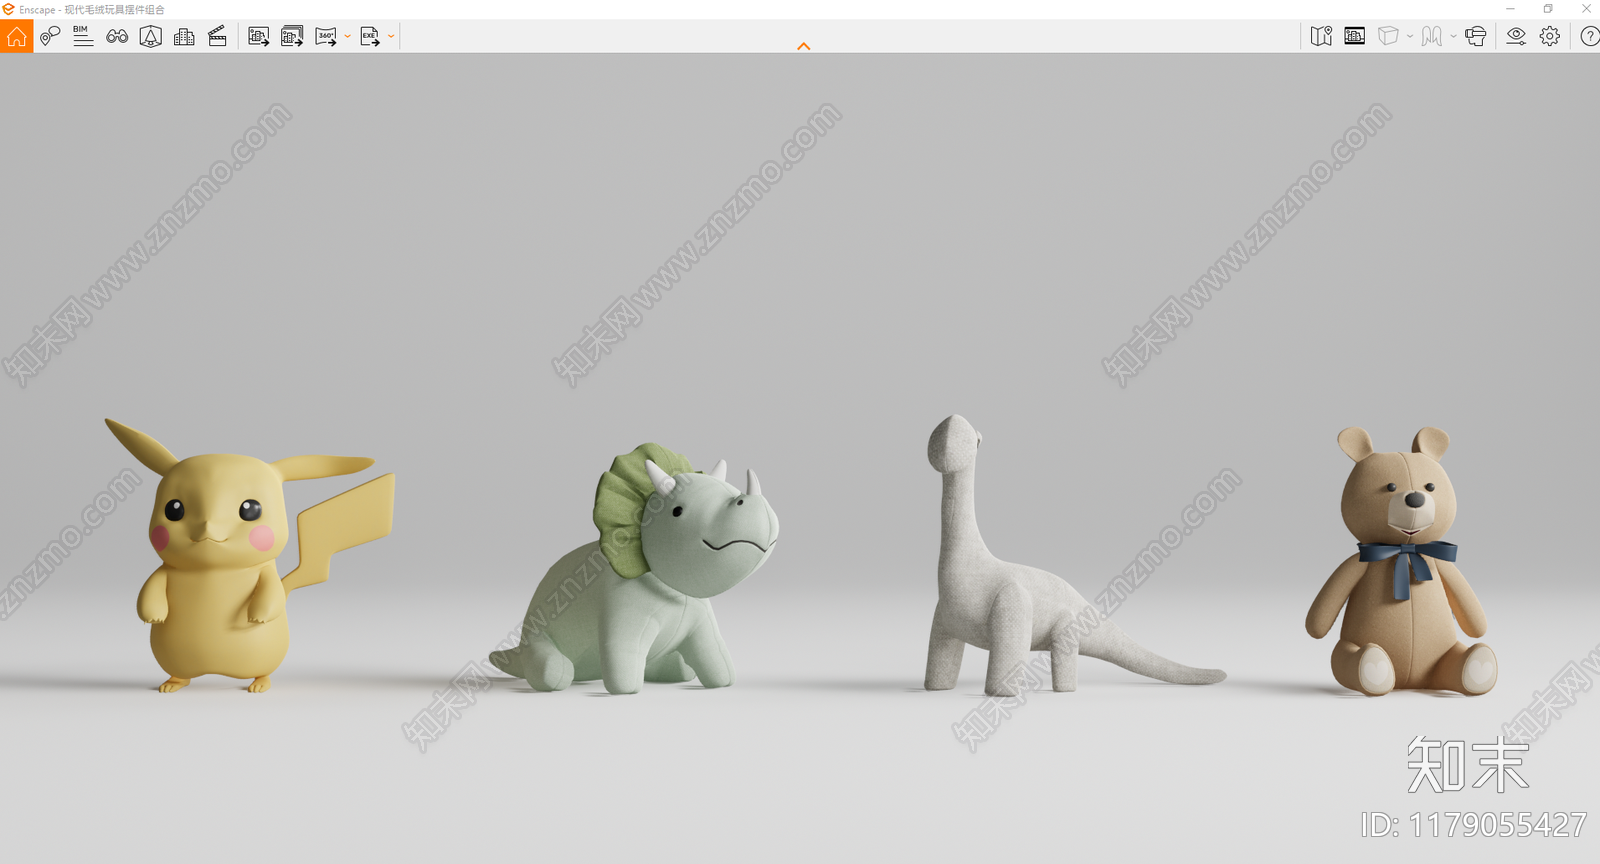Expand the cube view mode dropdown
1600x864 pixels.
[x=1410, y=36]
